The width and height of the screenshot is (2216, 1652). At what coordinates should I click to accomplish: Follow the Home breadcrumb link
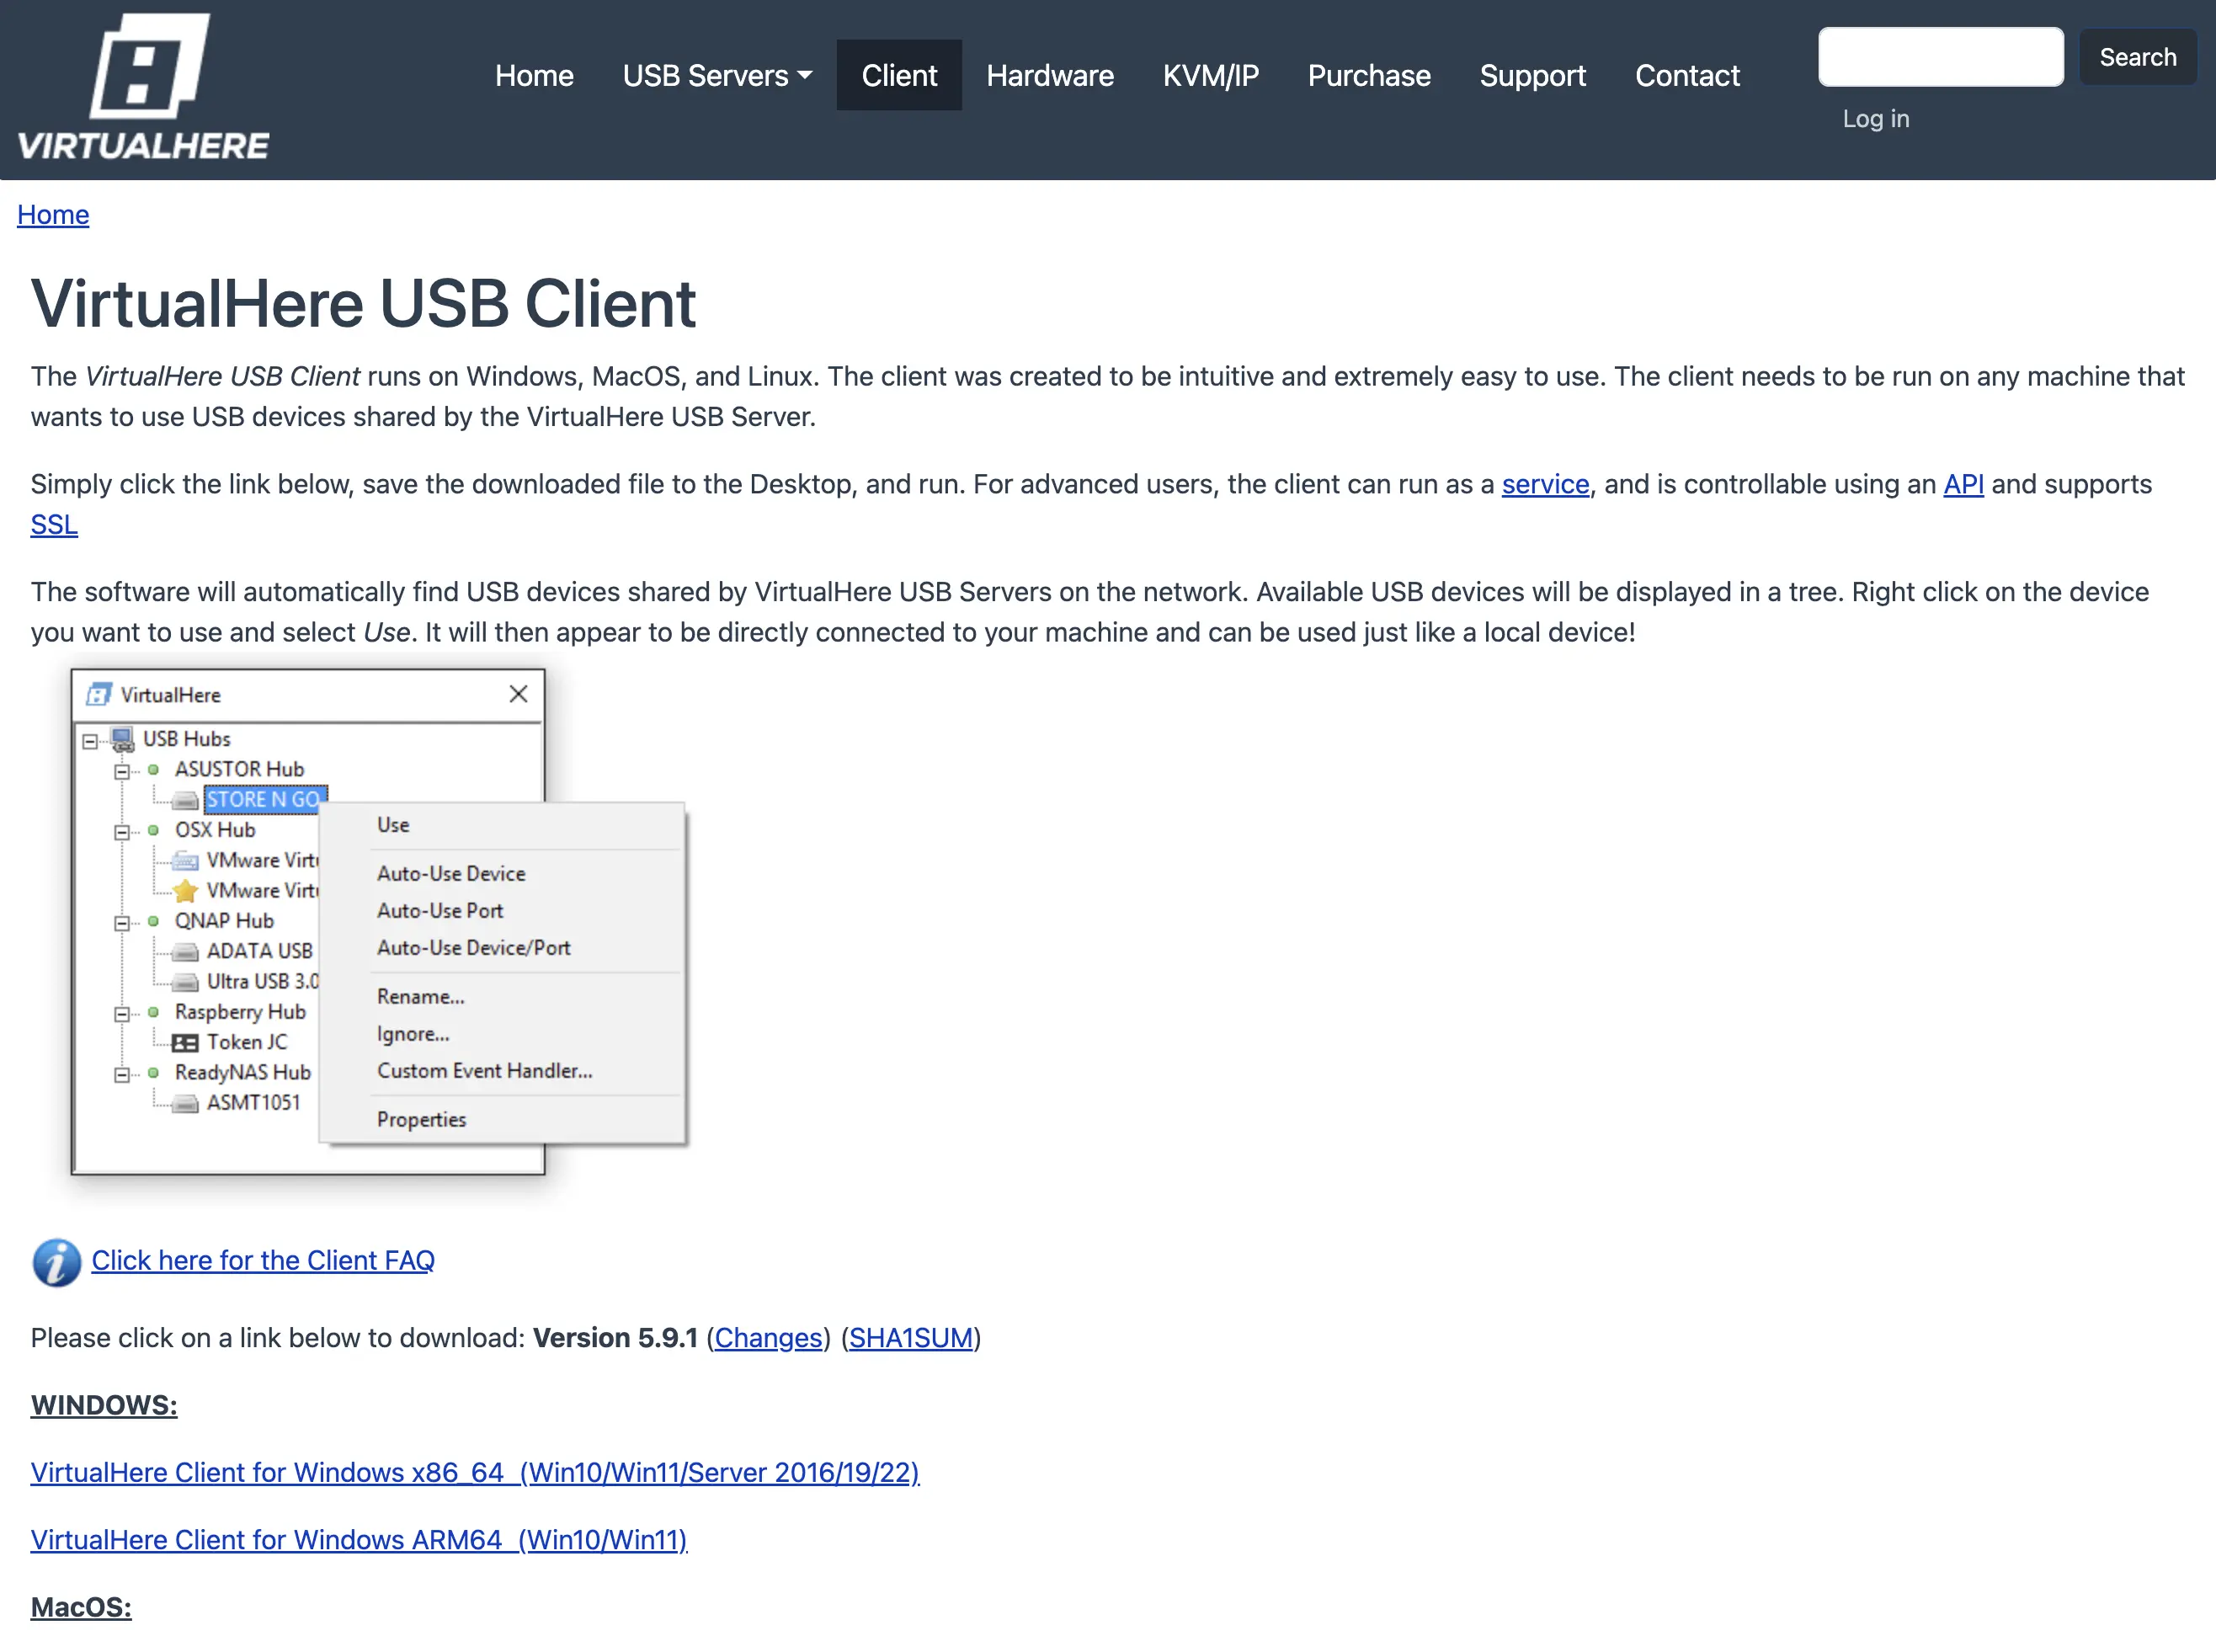coord(53,215)
